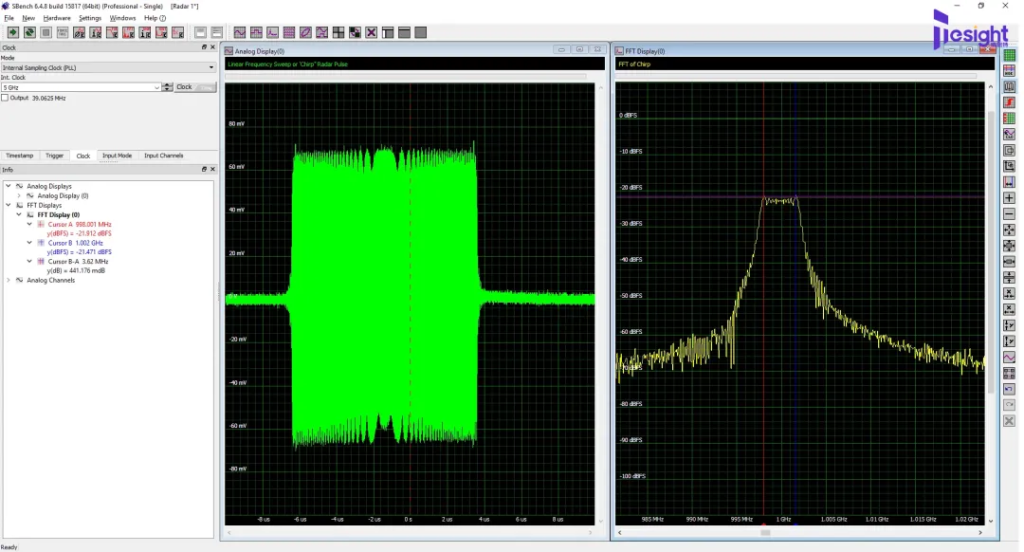The height and width of the screenshot is (552, 1024).
Task: Click the blue undo arrow icon in right sidebar
Action: (x=1010, y=389)
